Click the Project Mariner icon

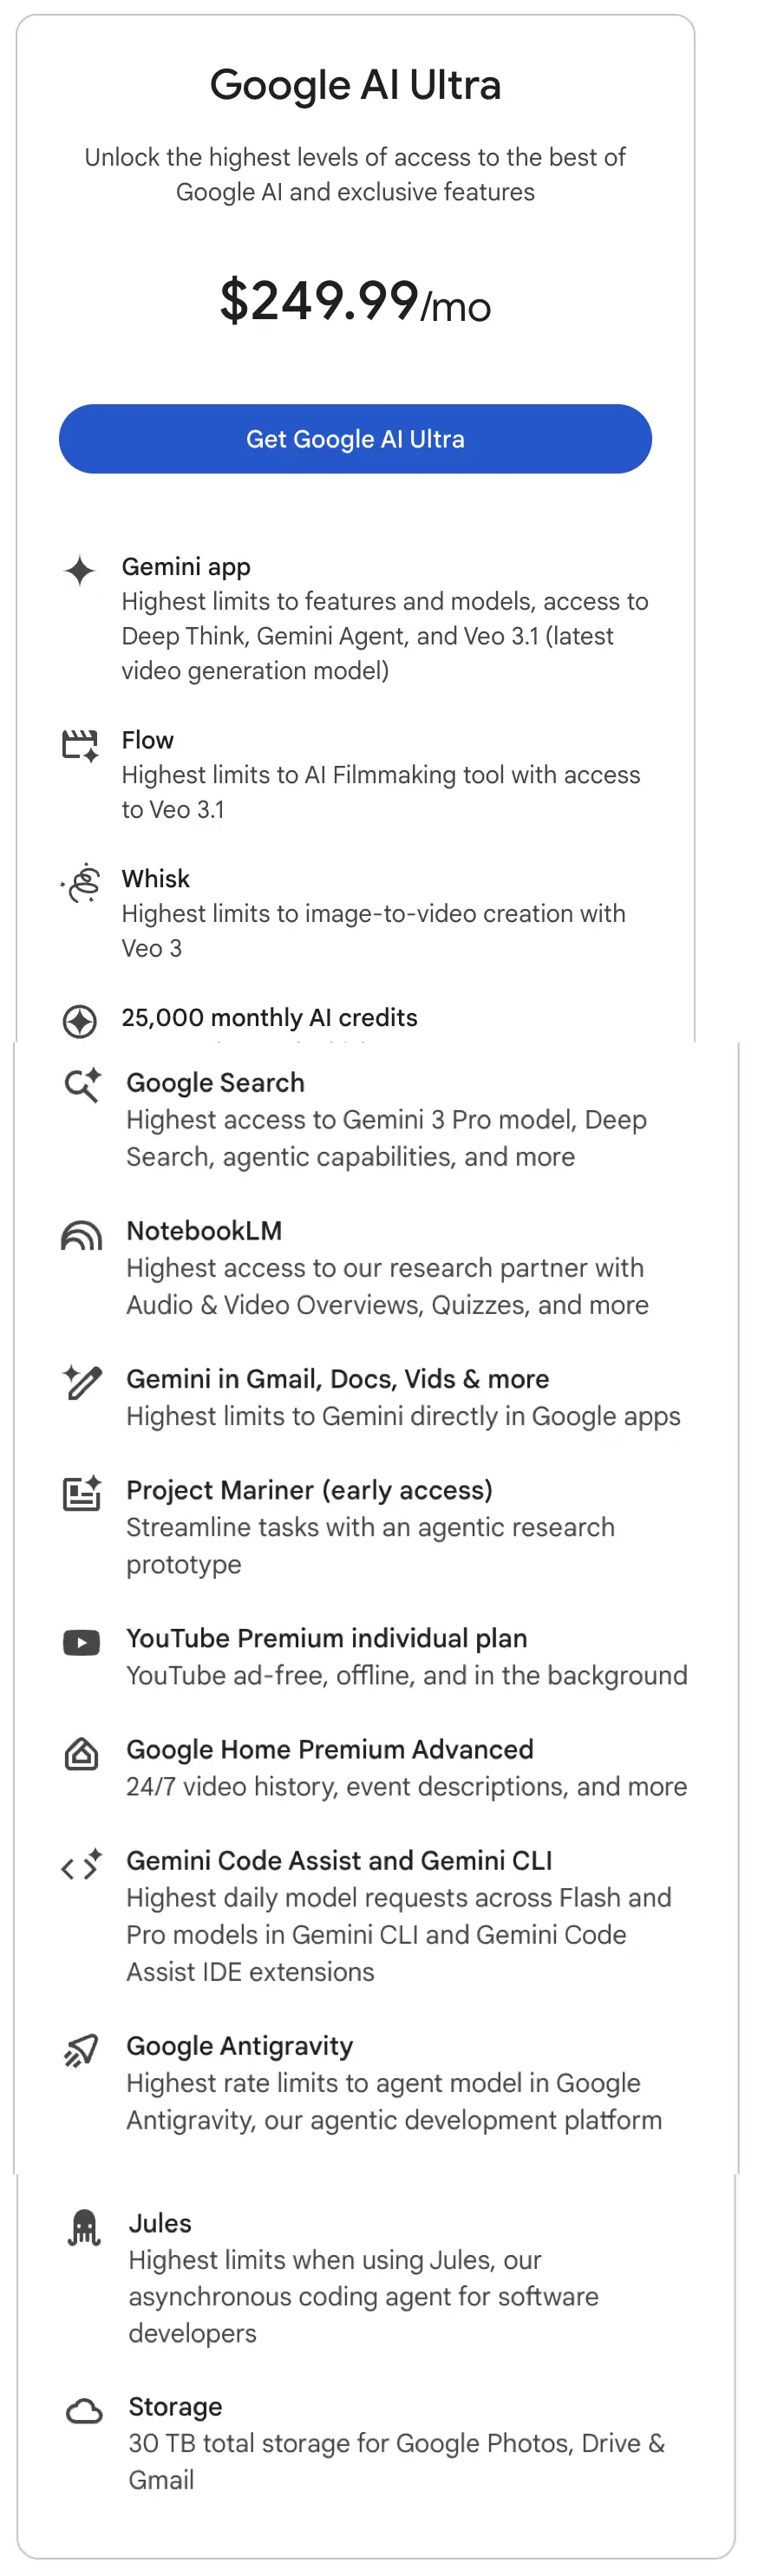[82, 1493]
